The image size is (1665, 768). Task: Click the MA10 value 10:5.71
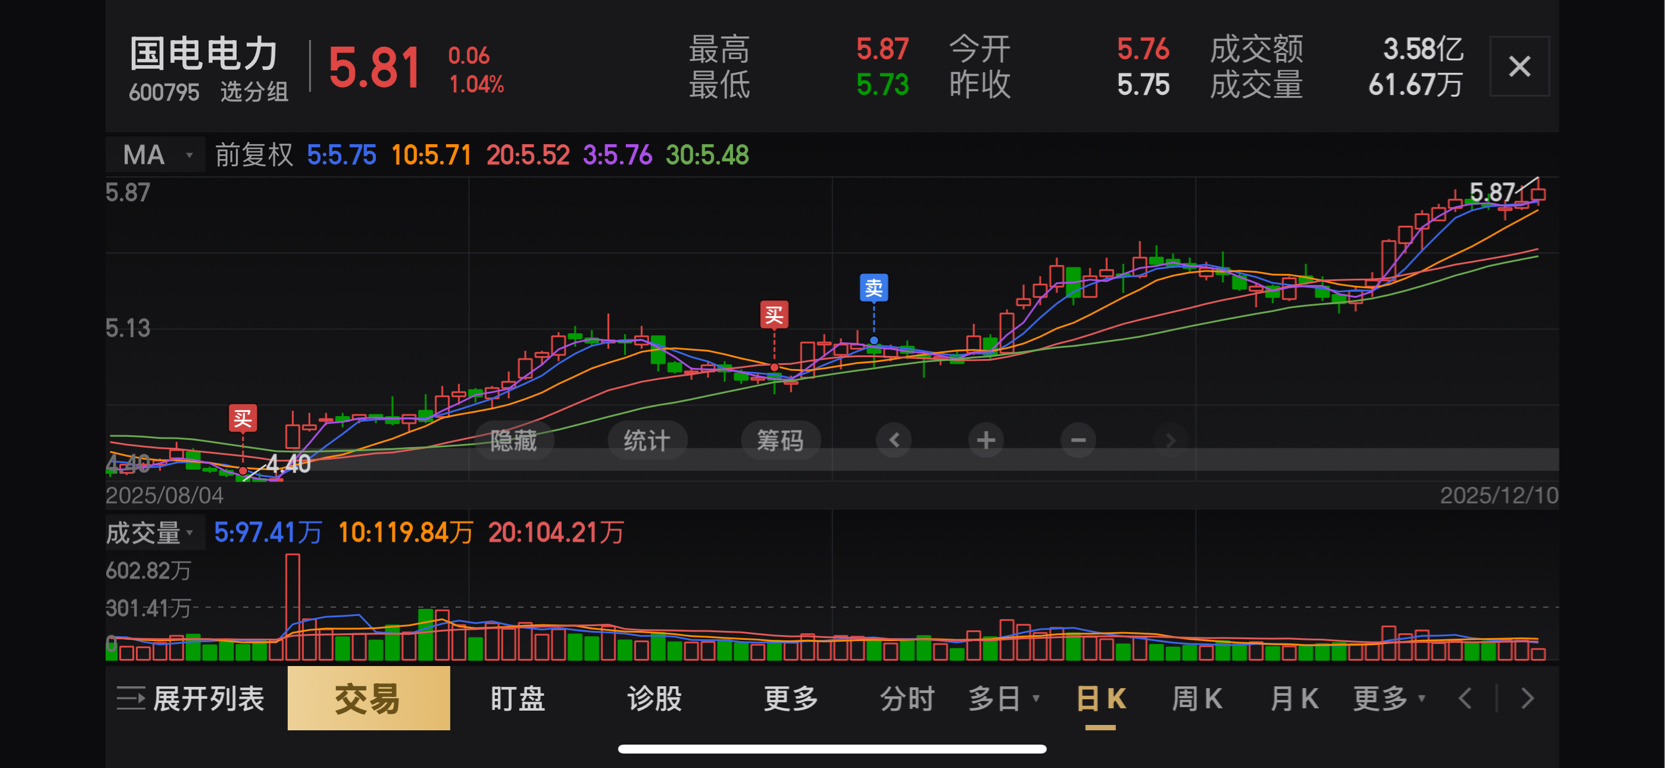pyautogui.click(x=431, y=155)
